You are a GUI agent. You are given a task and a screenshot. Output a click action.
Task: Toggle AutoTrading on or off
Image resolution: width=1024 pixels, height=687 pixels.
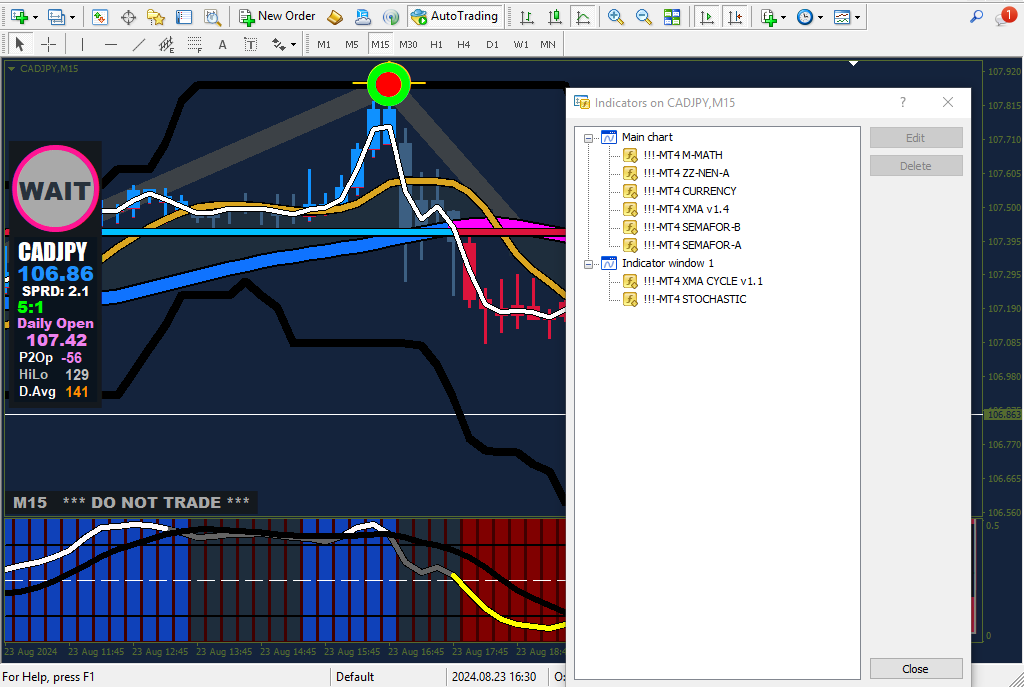tap(454, 17)
